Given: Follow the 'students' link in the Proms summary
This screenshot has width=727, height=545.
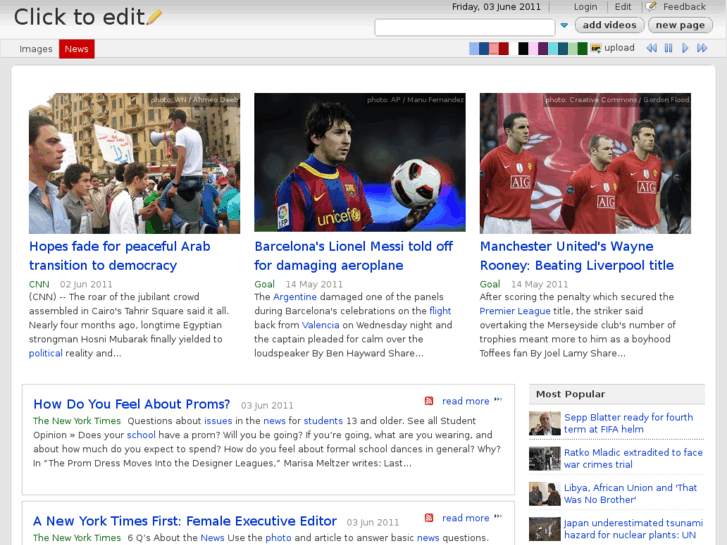Looking at the screenshot, I should (323, 421).
